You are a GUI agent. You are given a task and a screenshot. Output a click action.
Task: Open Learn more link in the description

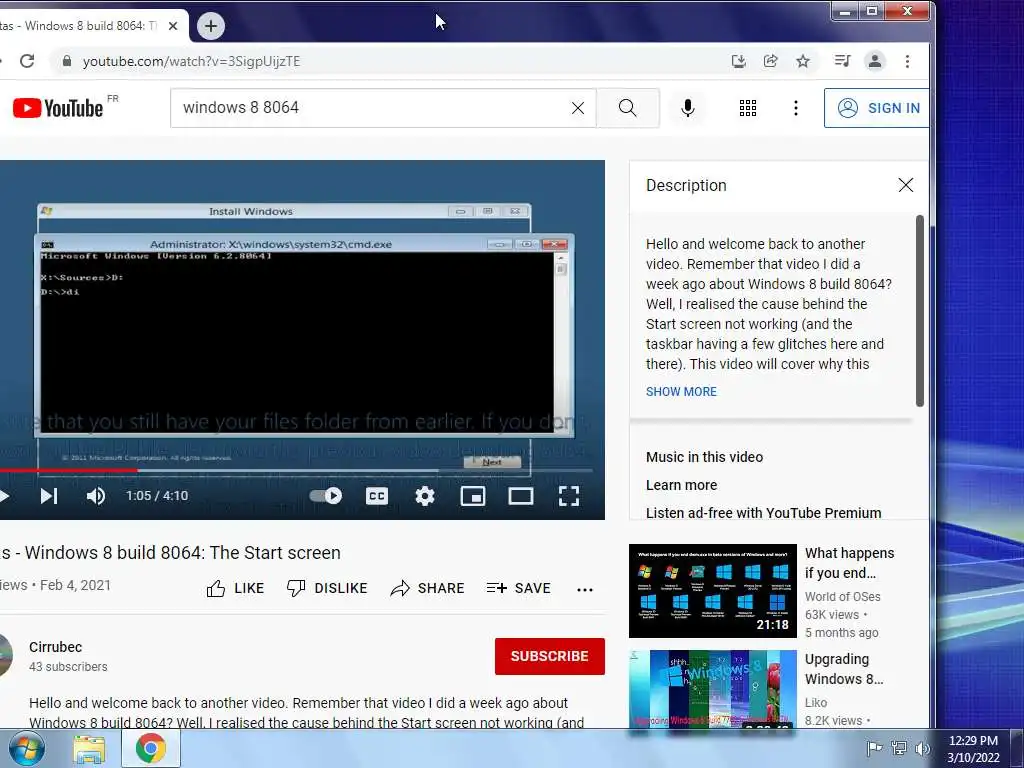681,485
